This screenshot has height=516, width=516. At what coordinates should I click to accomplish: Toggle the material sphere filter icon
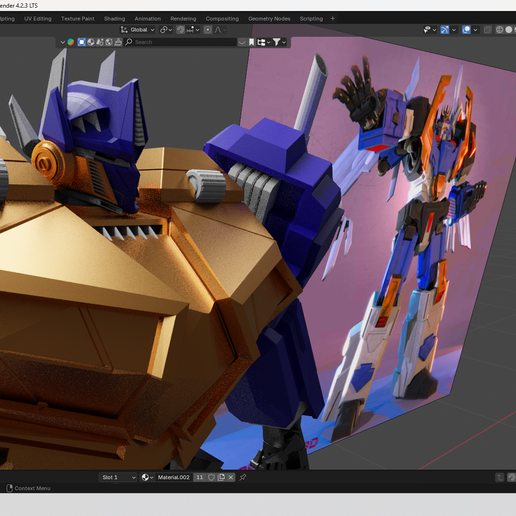[91, 42]
